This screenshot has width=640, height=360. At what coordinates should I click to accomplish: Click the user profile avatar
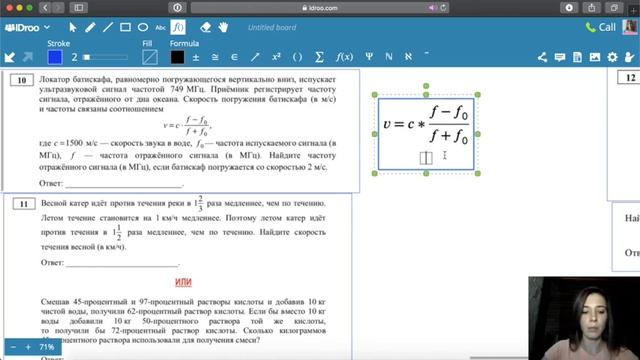point(630,27)
